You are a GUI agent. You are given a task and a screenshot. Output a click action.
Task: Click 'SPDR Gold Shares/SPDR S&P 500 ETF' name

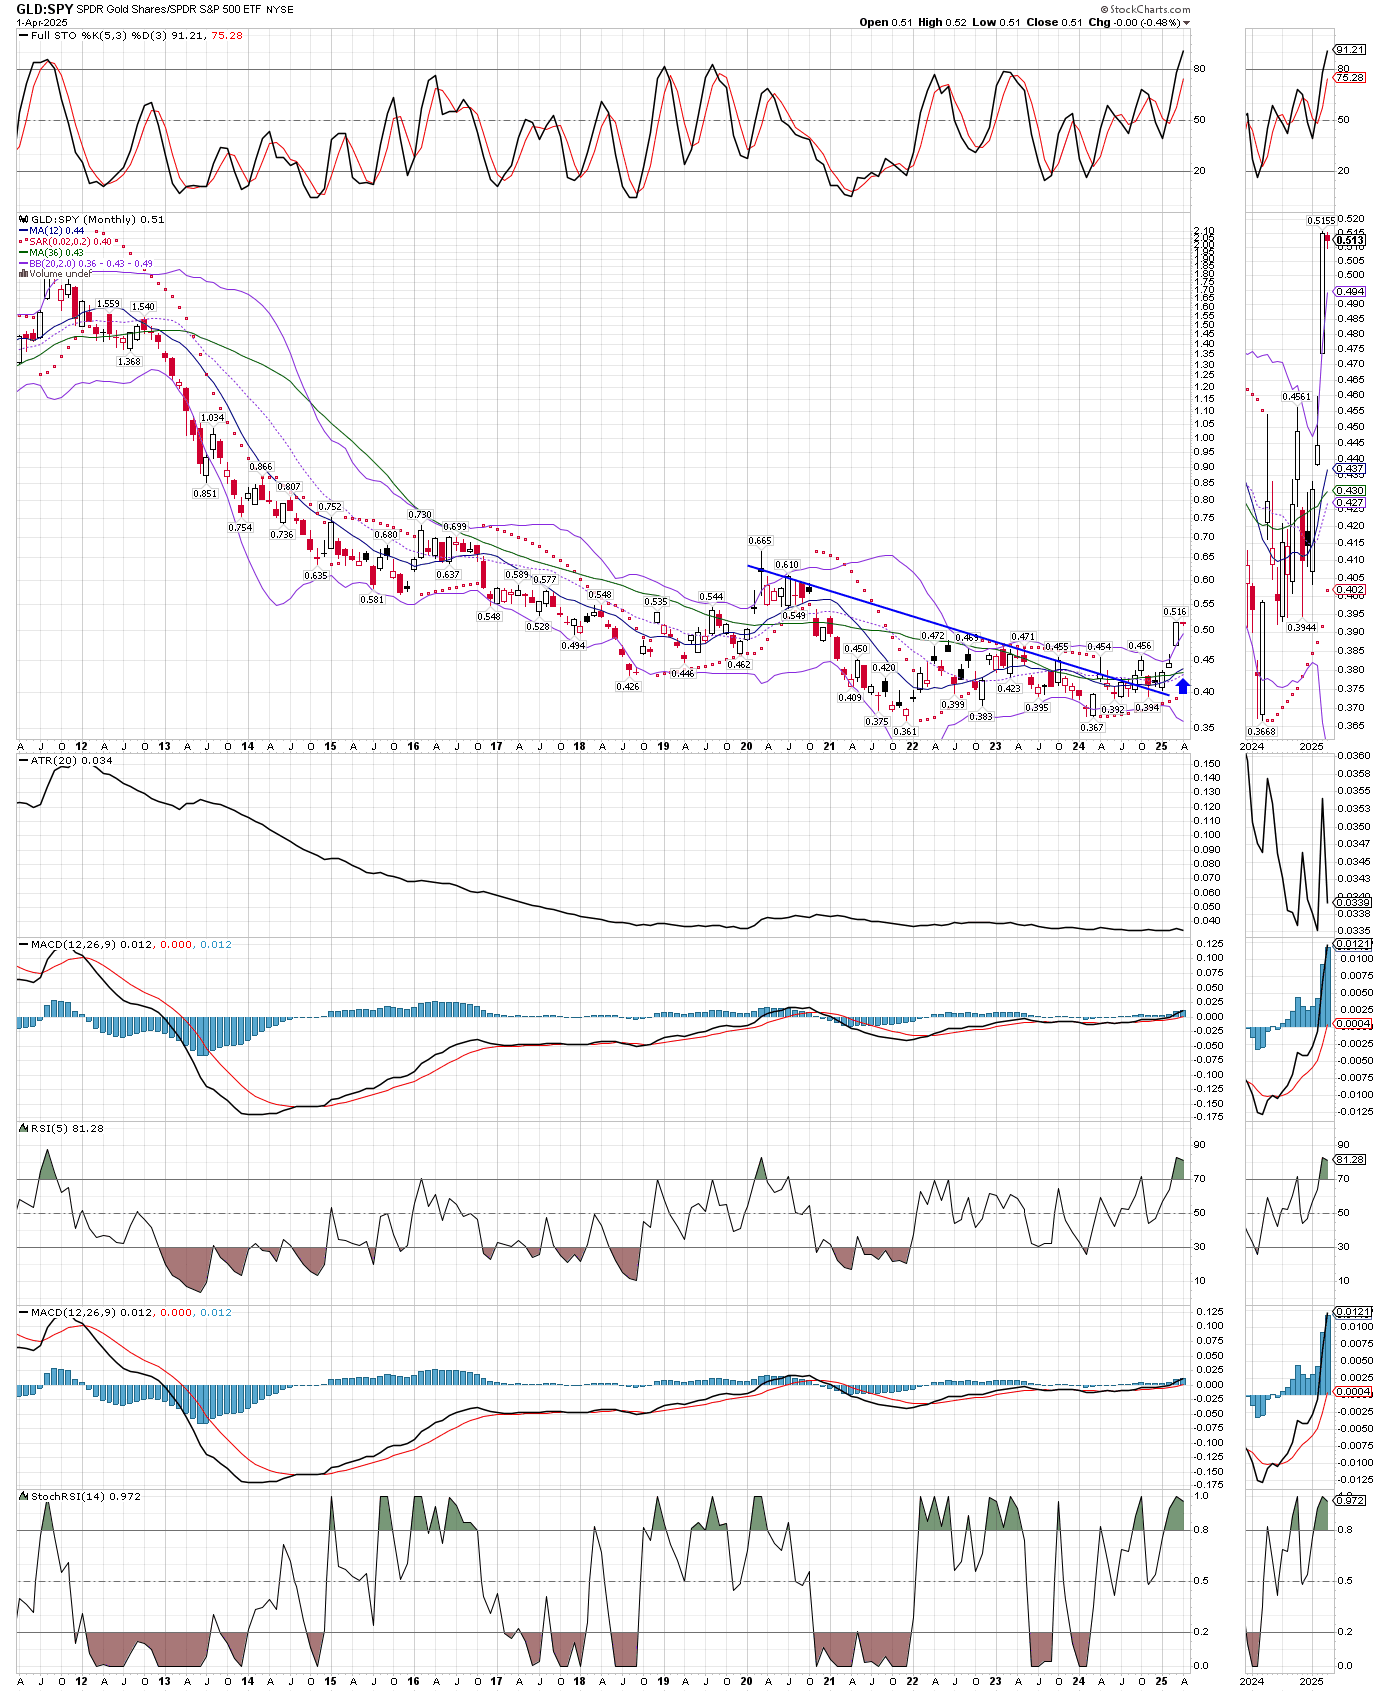coord(167,8)
